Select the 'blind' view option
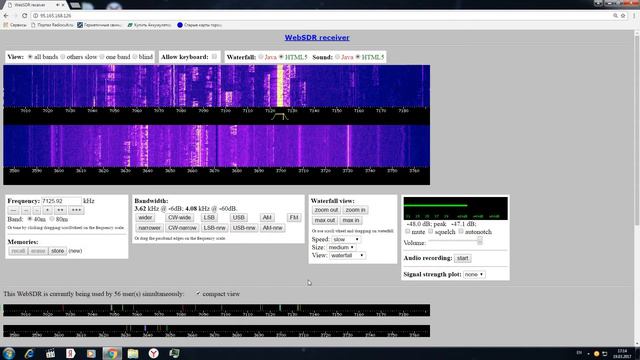This screenshot has height=360, width=640. pos(135,57)
